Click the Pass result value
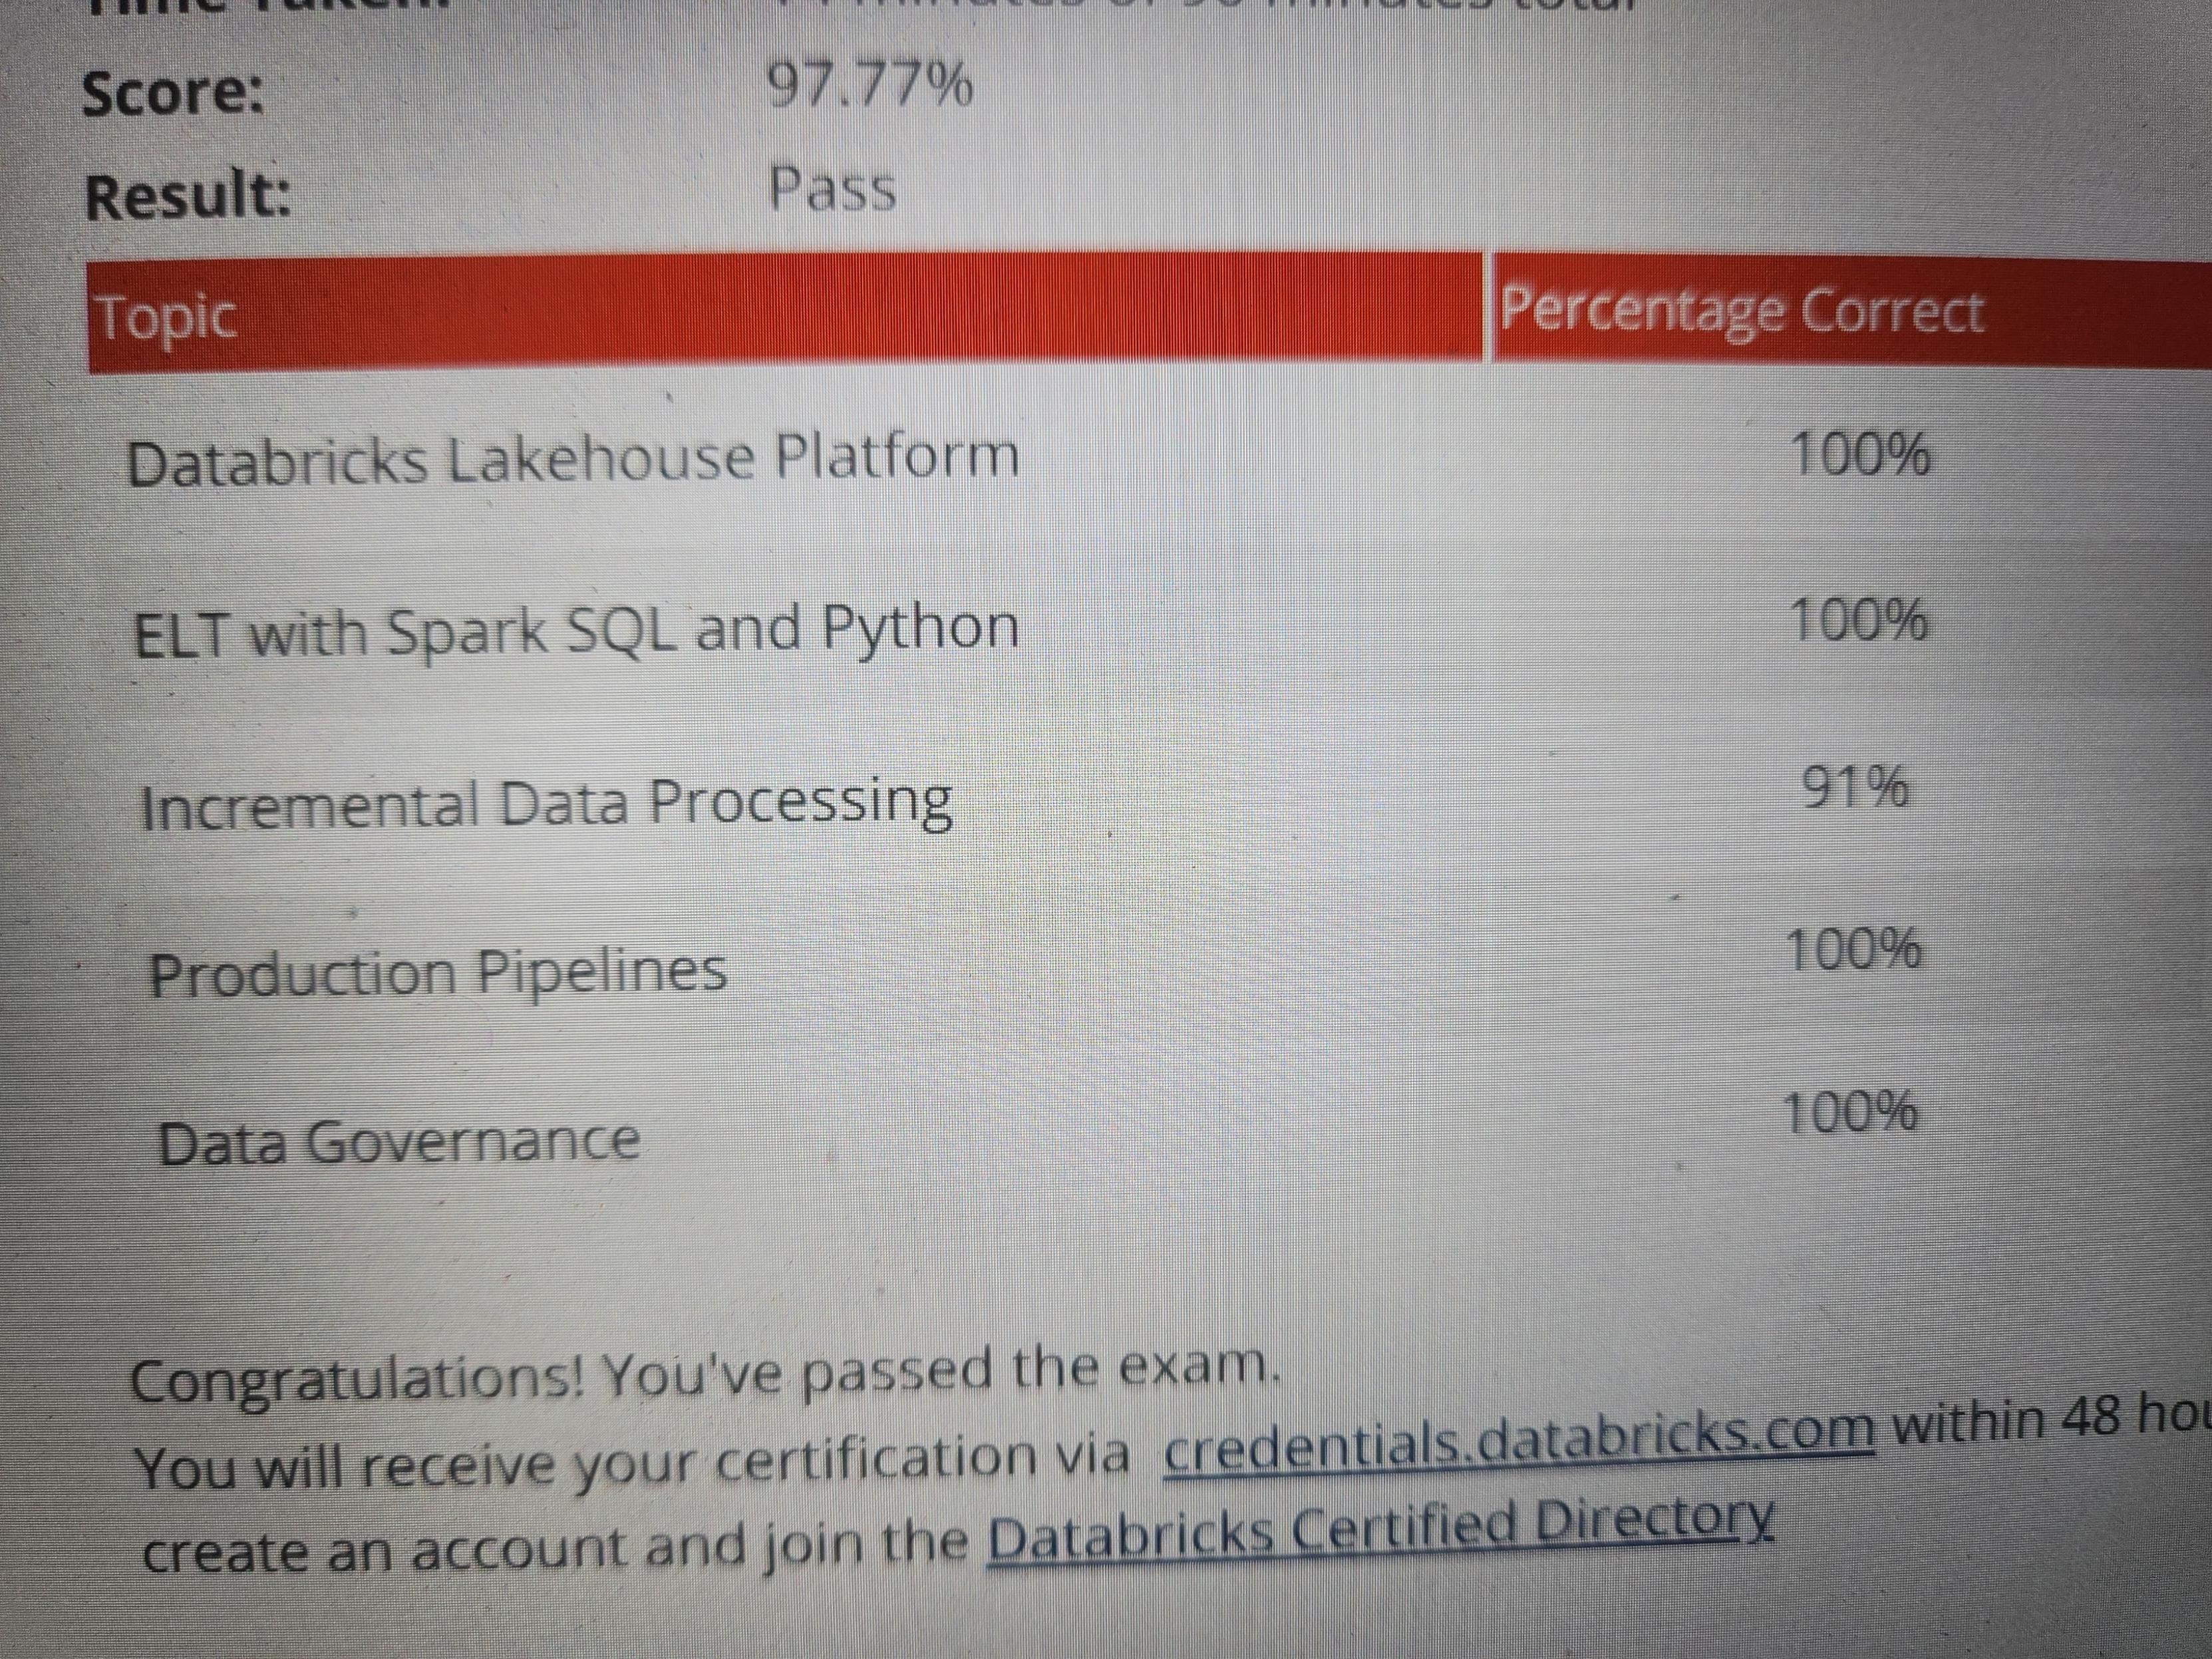Image resolution: width=2212 pixels, height=1659 pixels. (x=832, y=188)
